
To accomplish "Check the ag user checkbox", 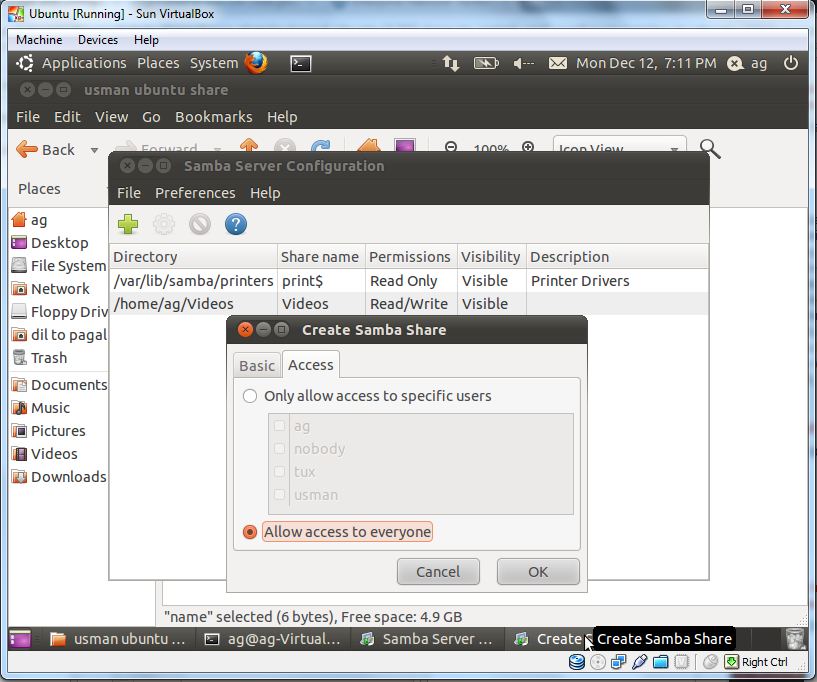I will tap(279, 426).
